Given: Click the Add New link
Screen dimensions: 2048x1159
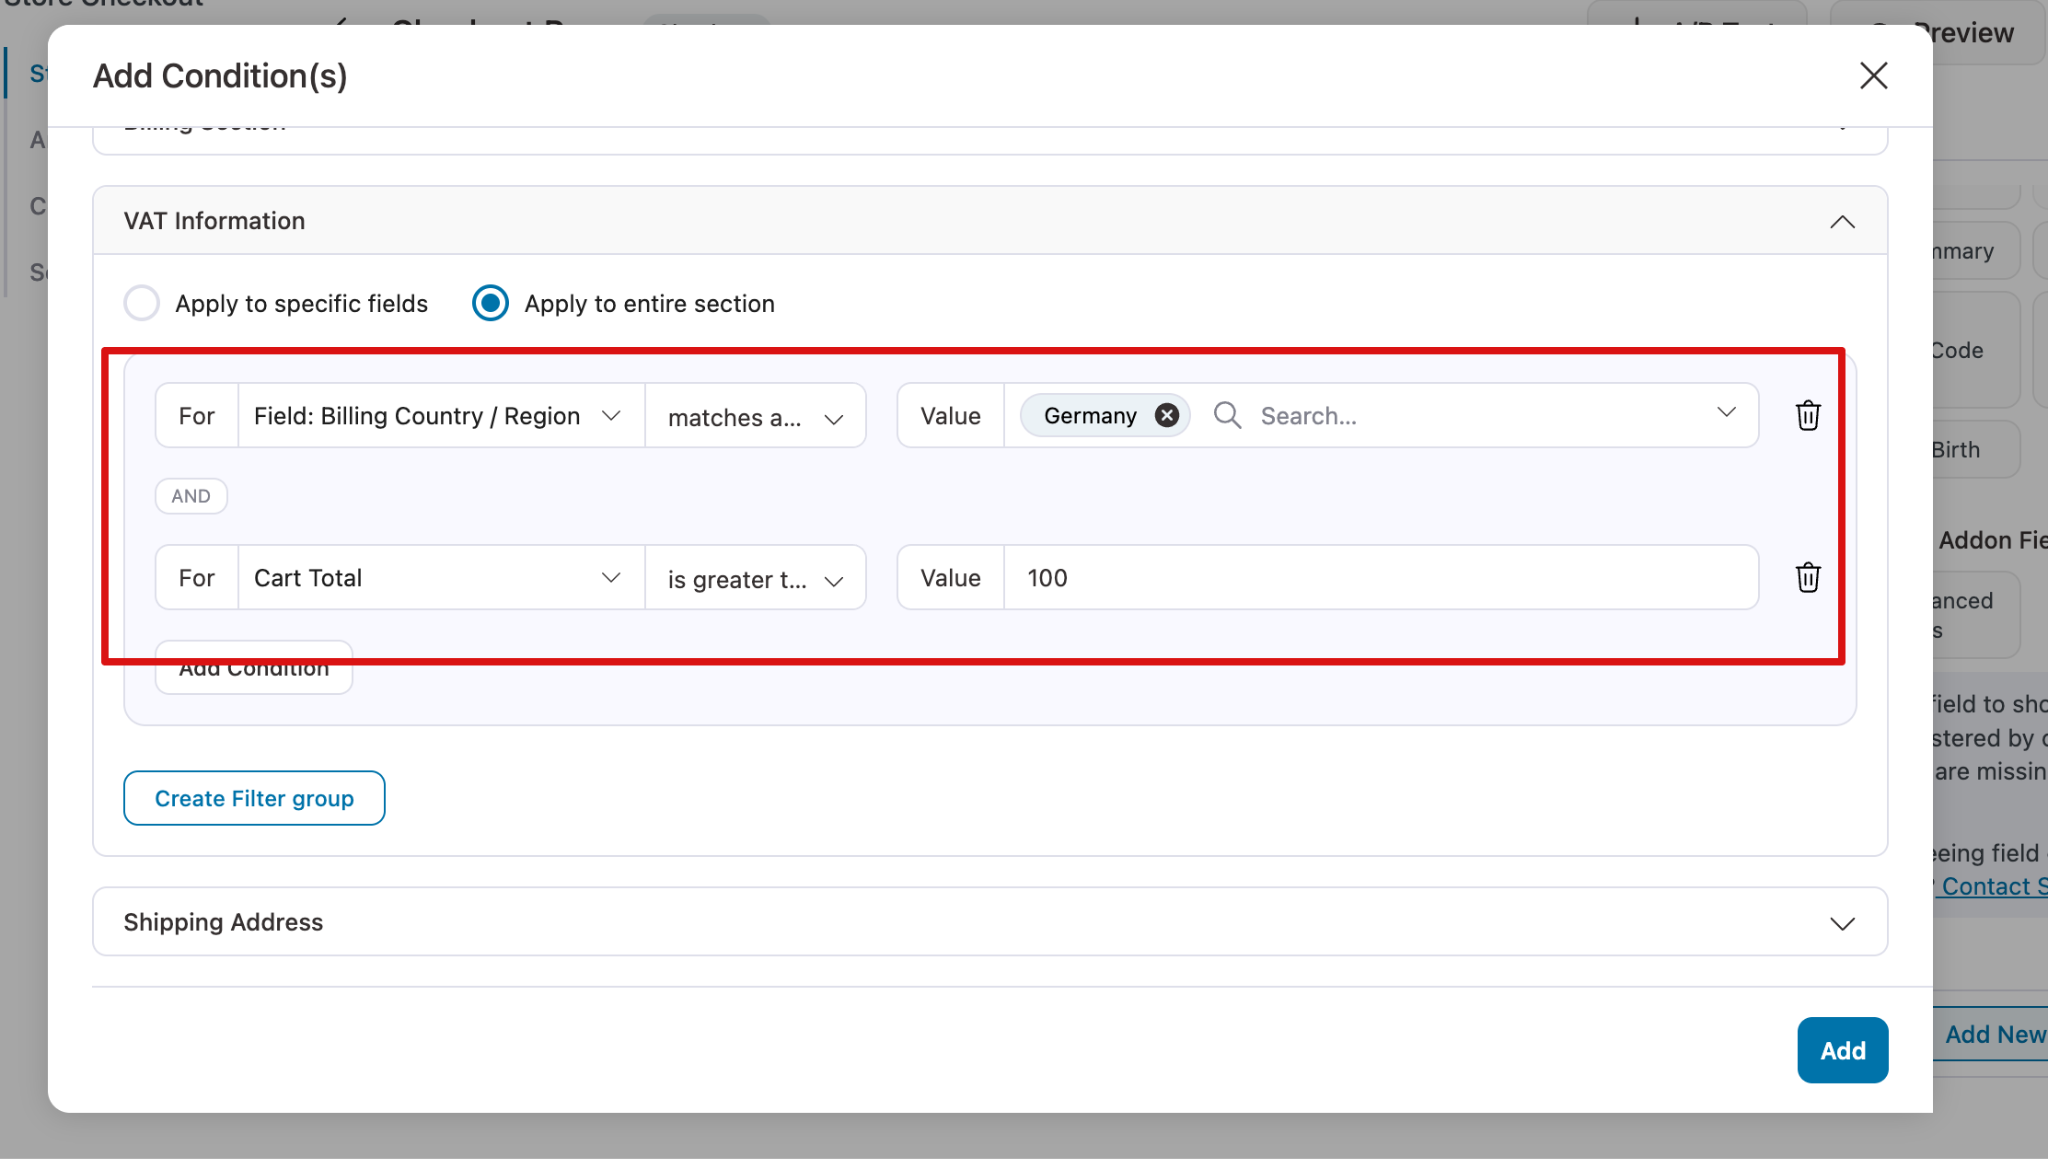Looking at the screenshot, I should 1994,1034.
